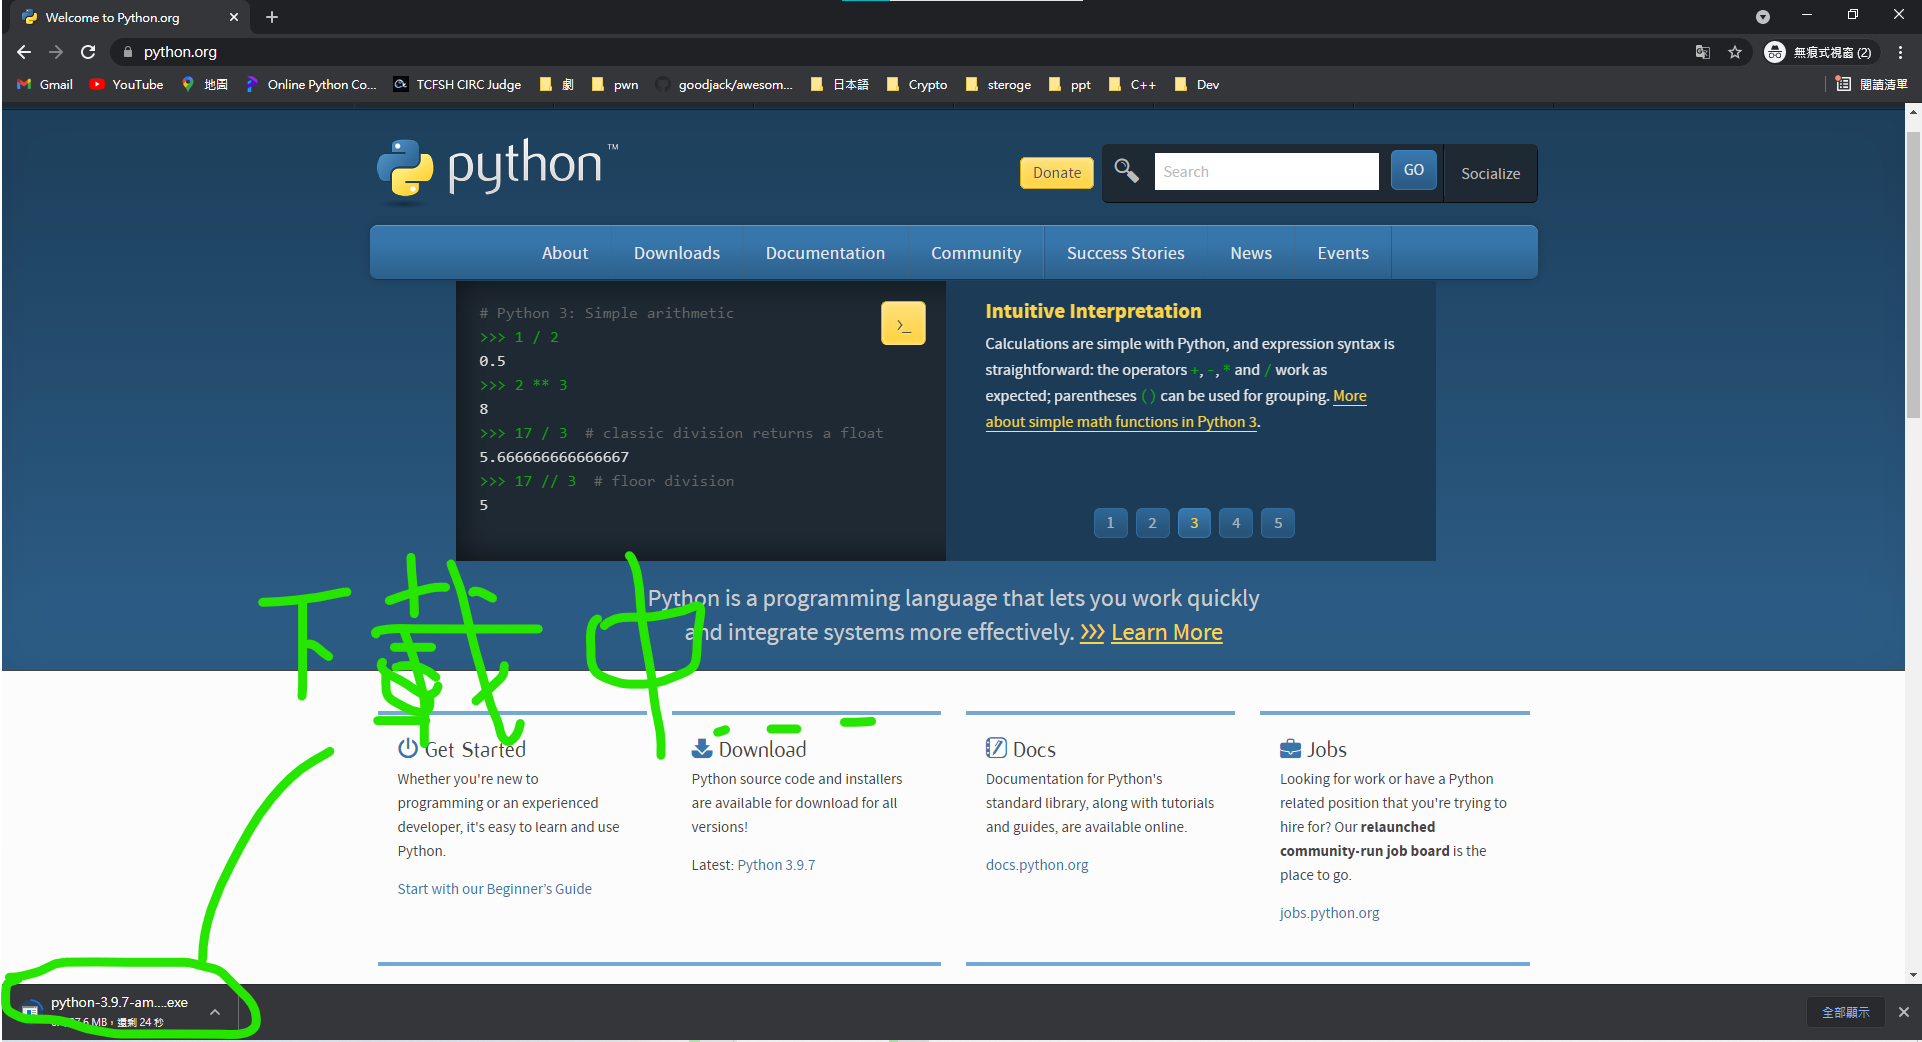Show code slide 1

pyautogui.click(x=1110, y=523)
